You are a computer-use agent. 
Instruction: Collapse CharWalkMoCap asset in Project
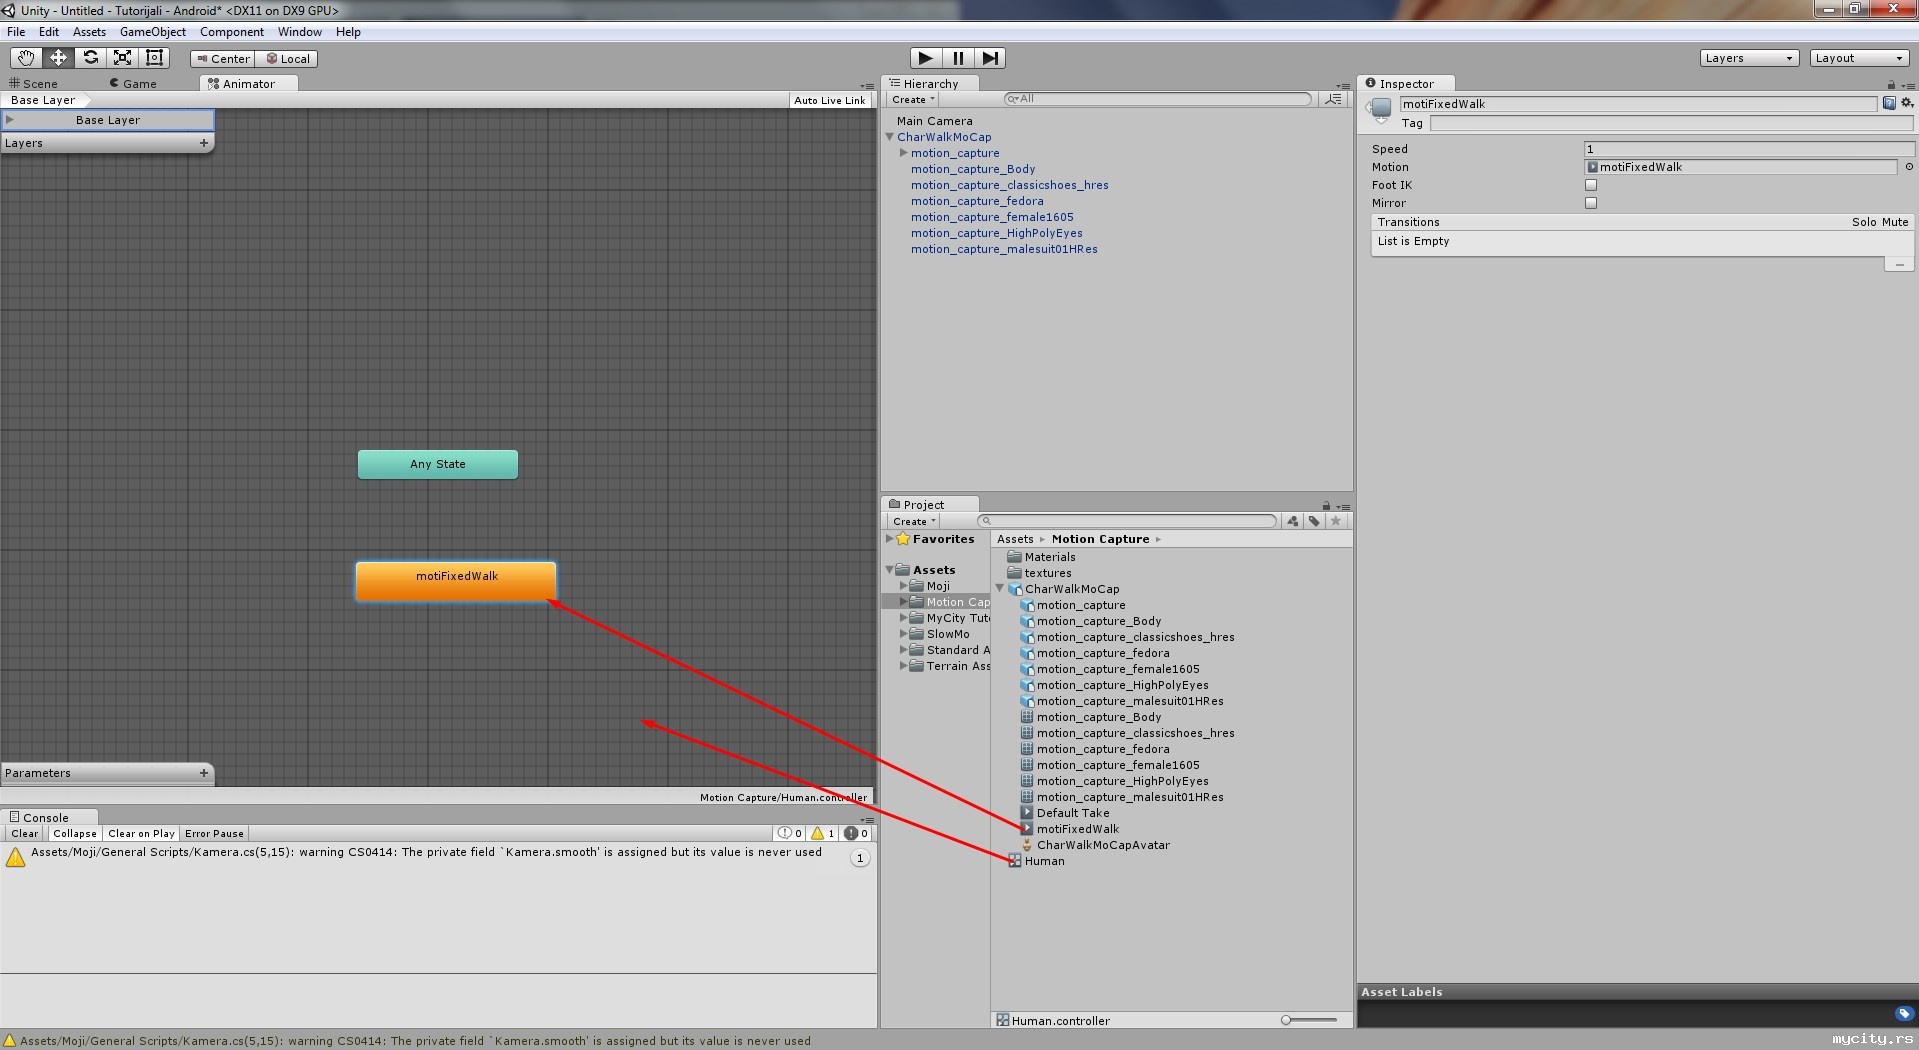tap(999, 589)
